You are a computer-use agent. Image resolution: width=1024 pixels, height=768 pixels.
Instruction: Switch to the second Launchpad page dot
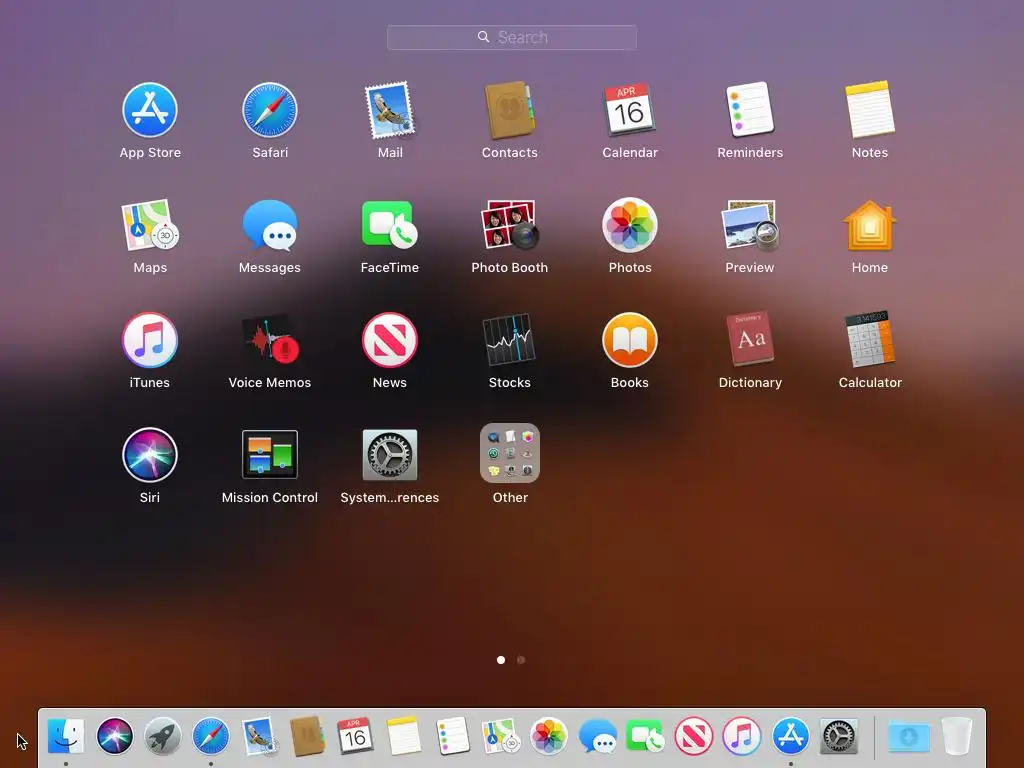point(520,660)
